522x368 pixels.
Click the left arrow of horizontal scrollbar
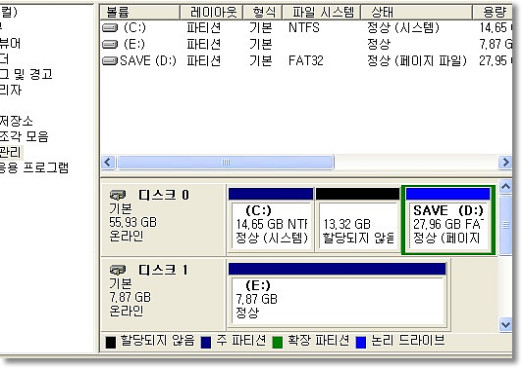point(108,163)
